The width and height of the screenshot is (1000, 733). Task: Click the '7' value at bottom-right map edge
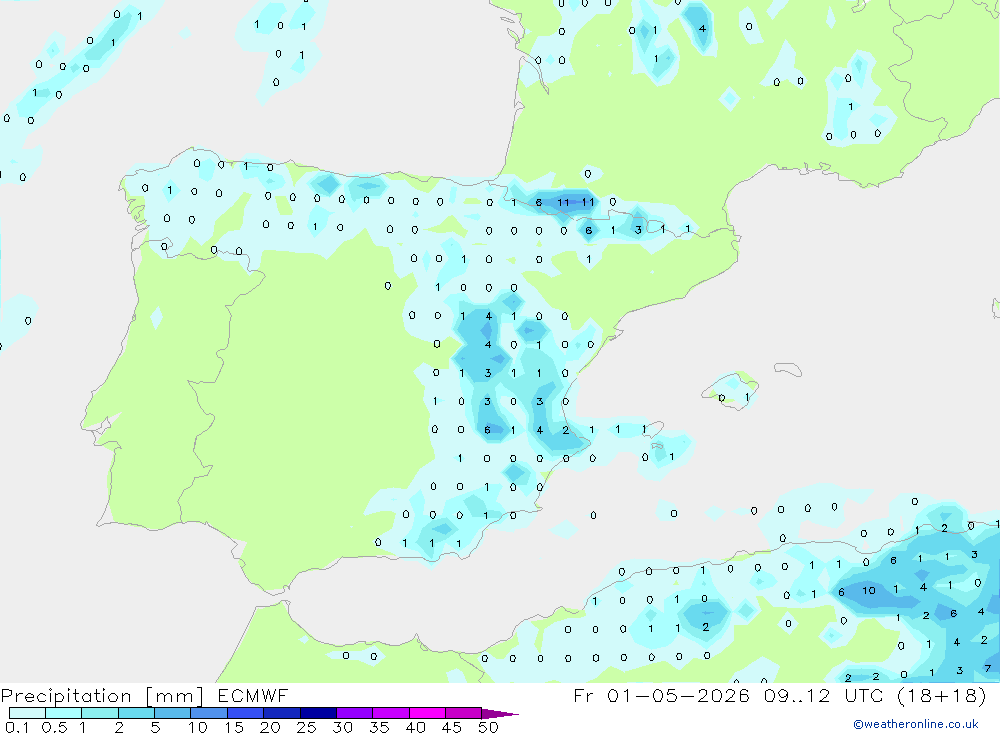tap(987, 669)
